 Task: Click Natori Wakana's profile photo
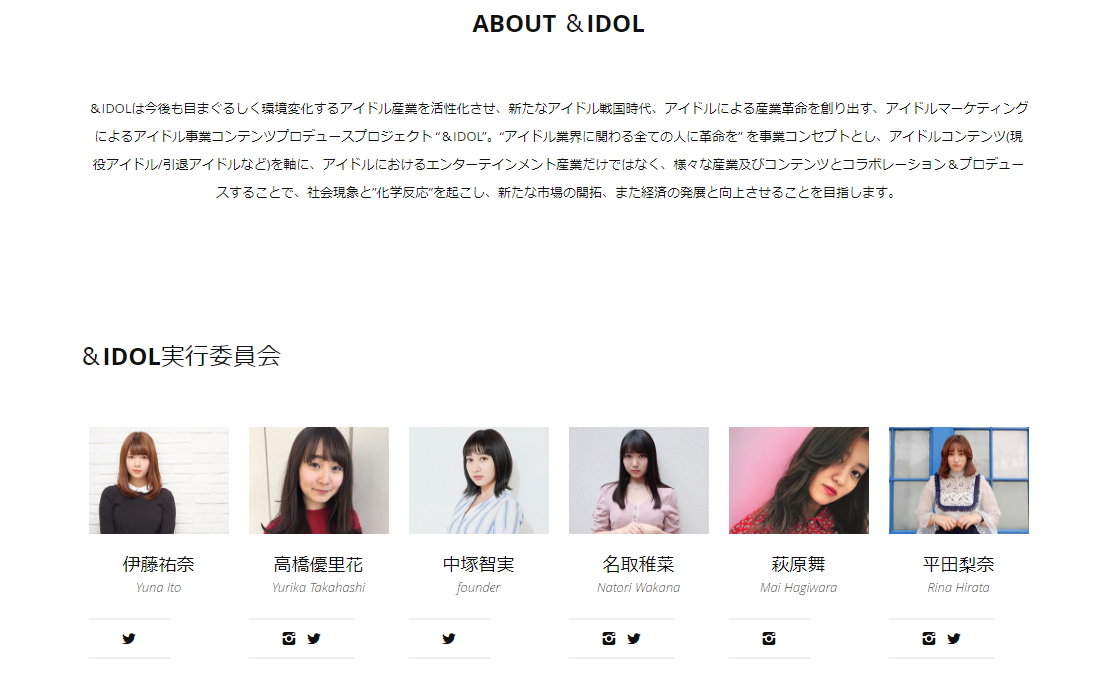639,480
